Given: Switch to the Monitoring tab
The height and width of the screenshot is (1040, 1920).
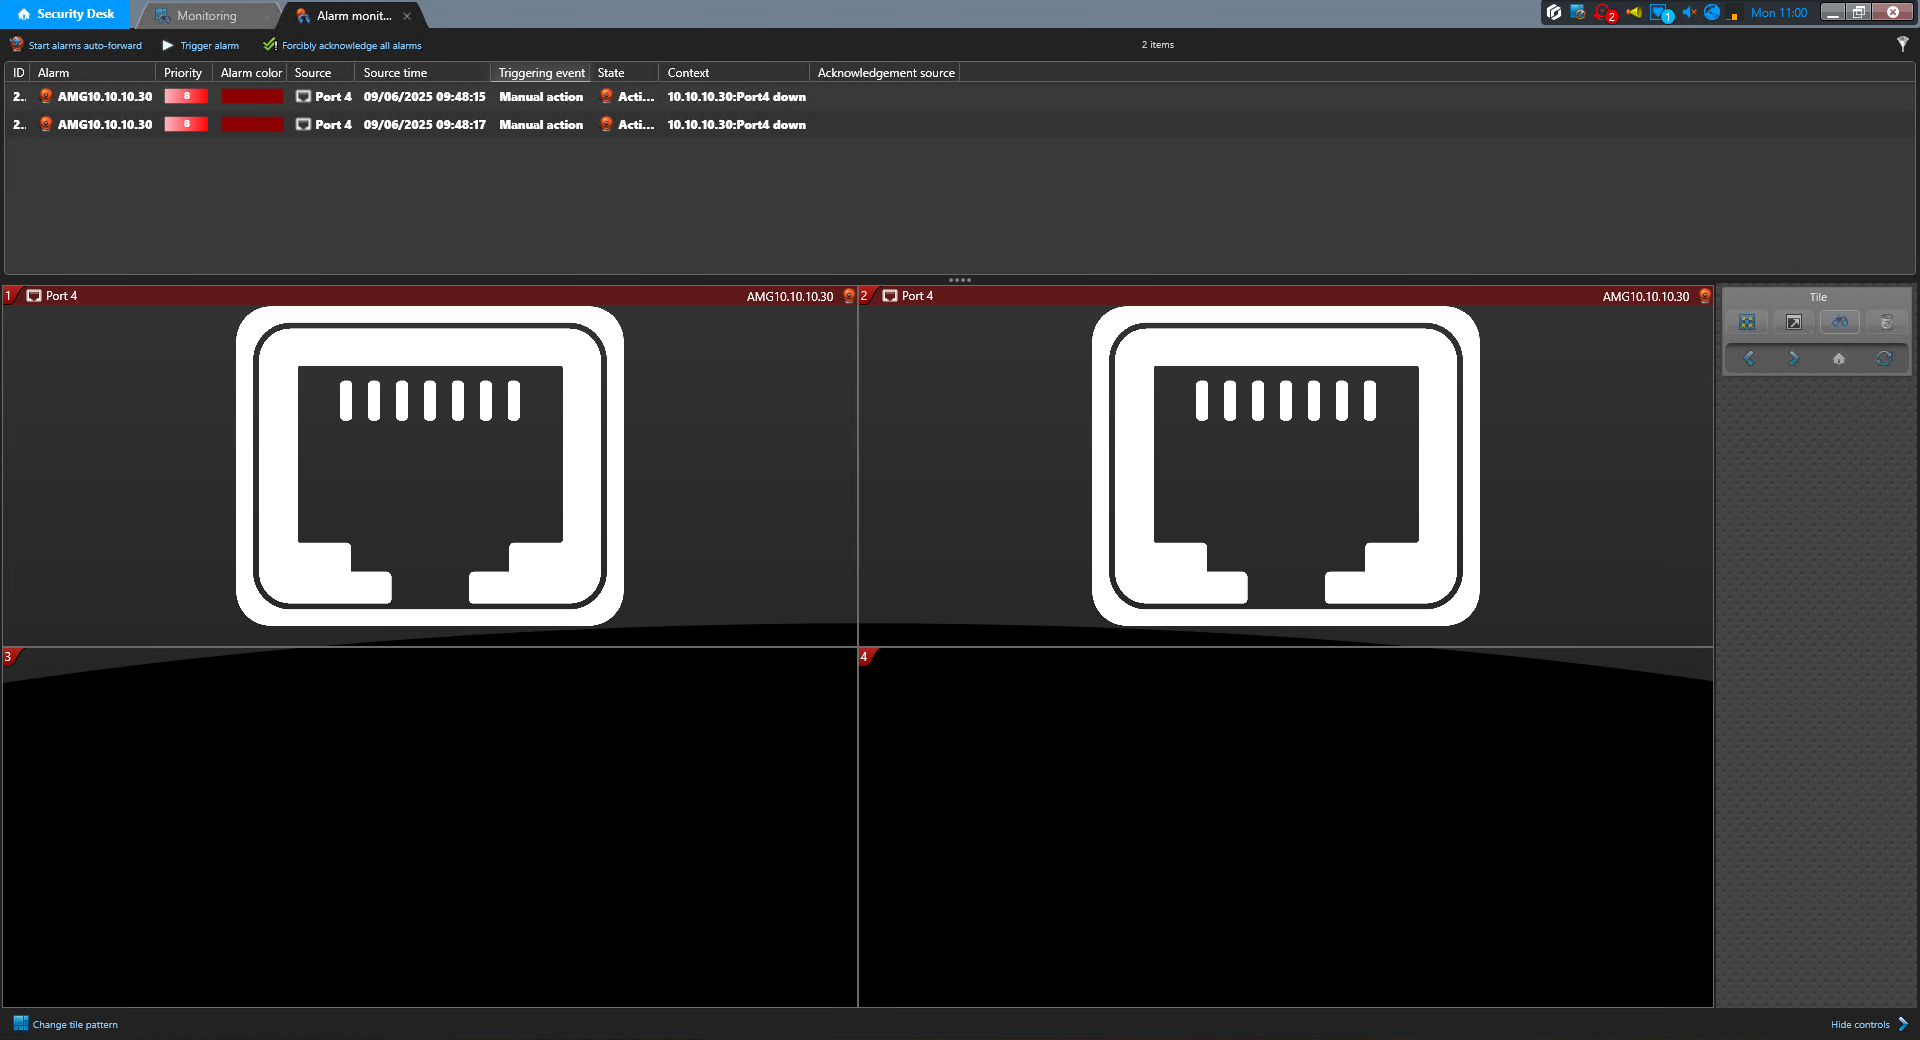Looking at the screenshot, I should (x=206, y=15).
